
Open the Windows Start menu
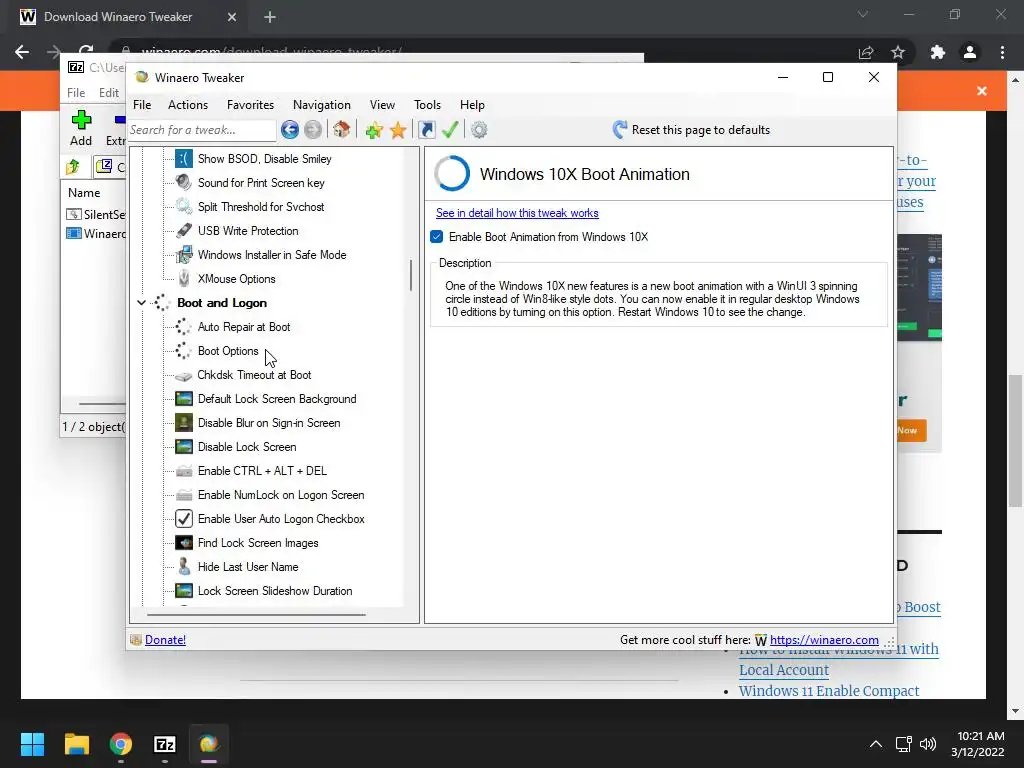[32, 744]
